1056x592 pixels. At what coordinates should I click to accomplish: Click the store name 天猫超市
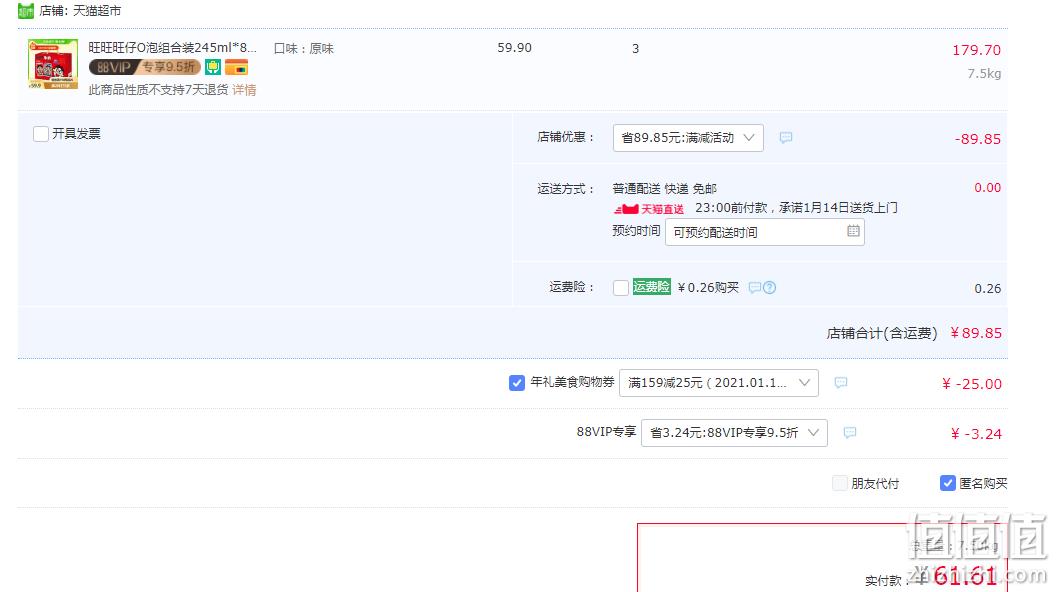(x=97, y=11)
